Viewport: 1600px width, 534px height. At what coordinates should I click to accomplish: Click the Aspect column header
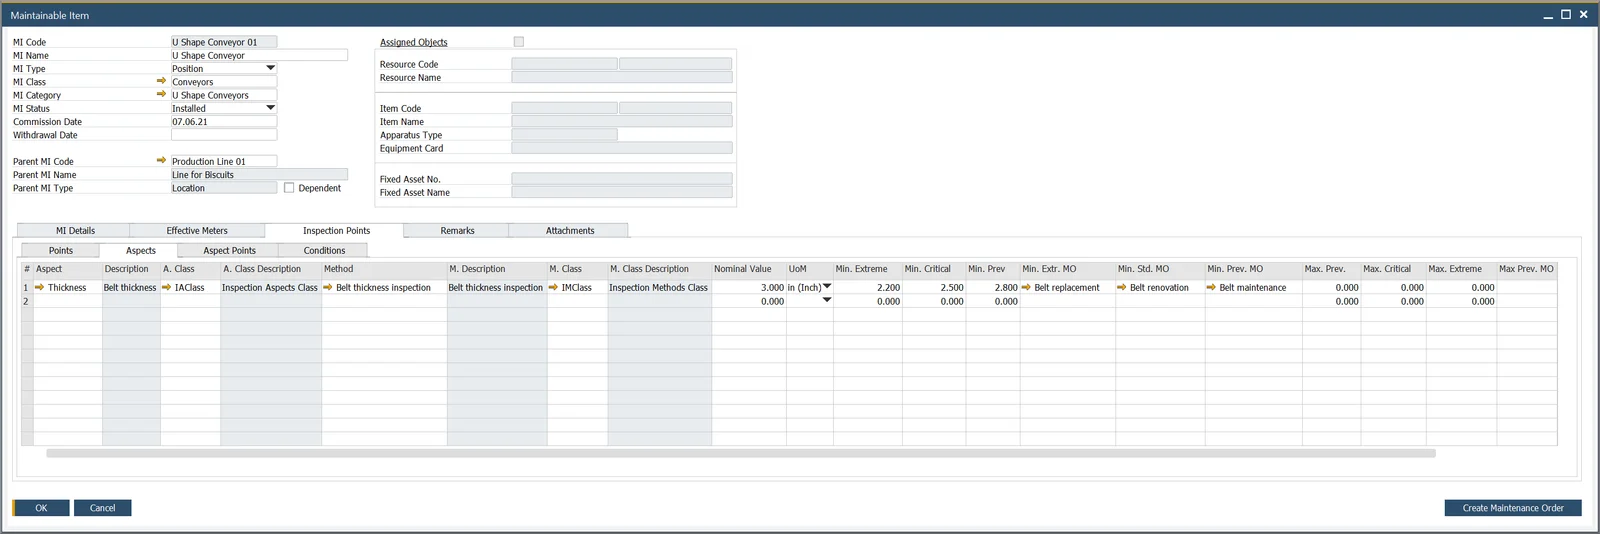(68, 269)
